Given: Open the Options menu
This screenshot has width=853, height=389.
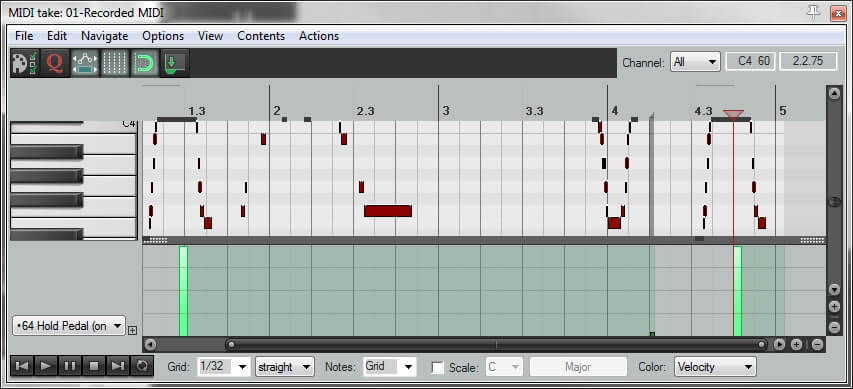Looking at the screenshot, I should point(163,36).
